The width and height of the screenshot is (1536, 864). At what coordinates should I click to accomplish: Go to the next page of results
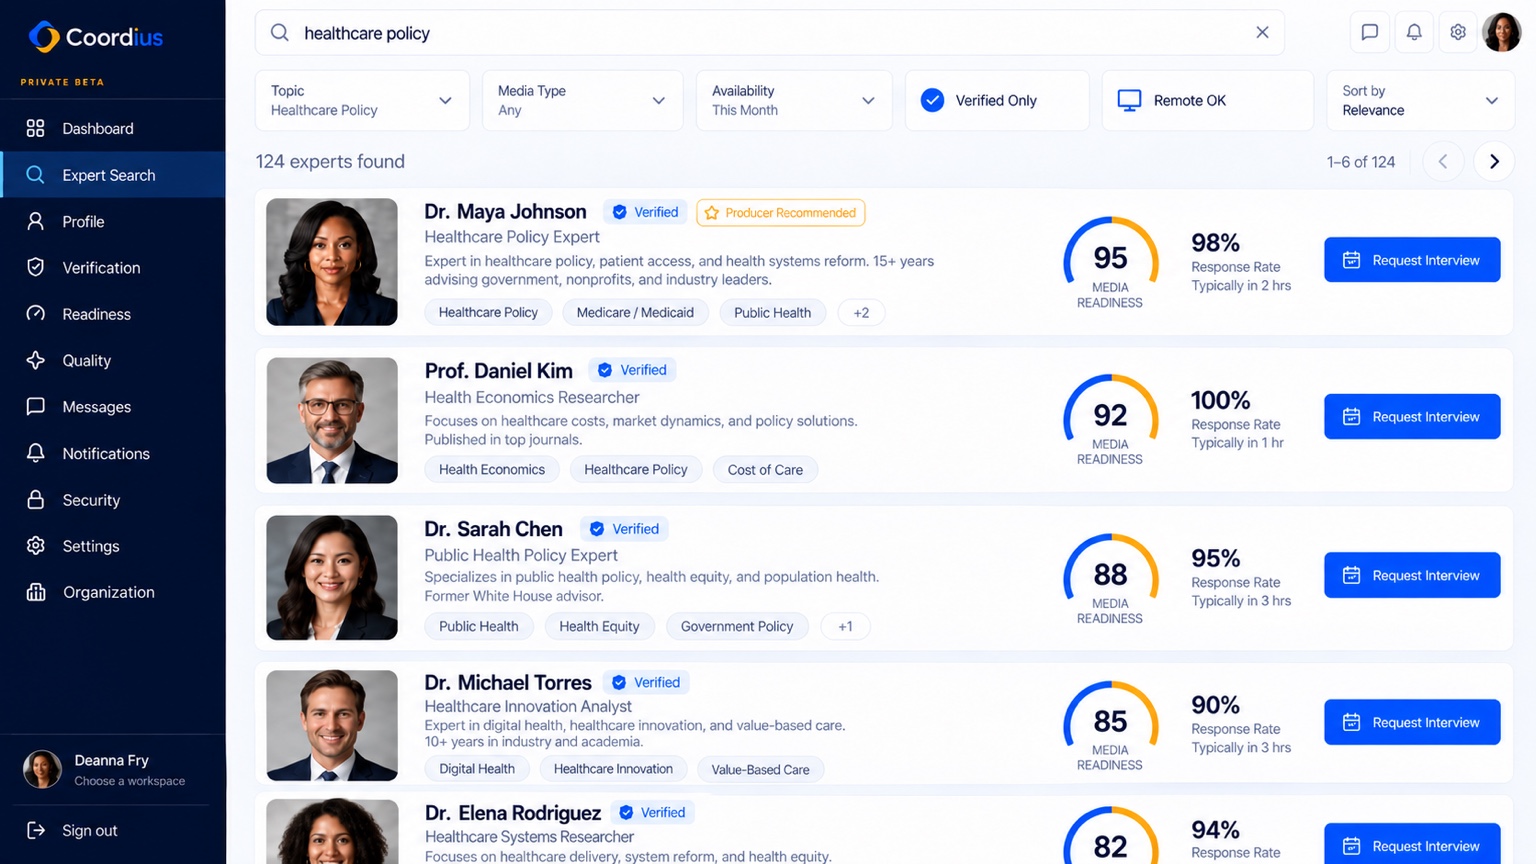pos(1494,161)
